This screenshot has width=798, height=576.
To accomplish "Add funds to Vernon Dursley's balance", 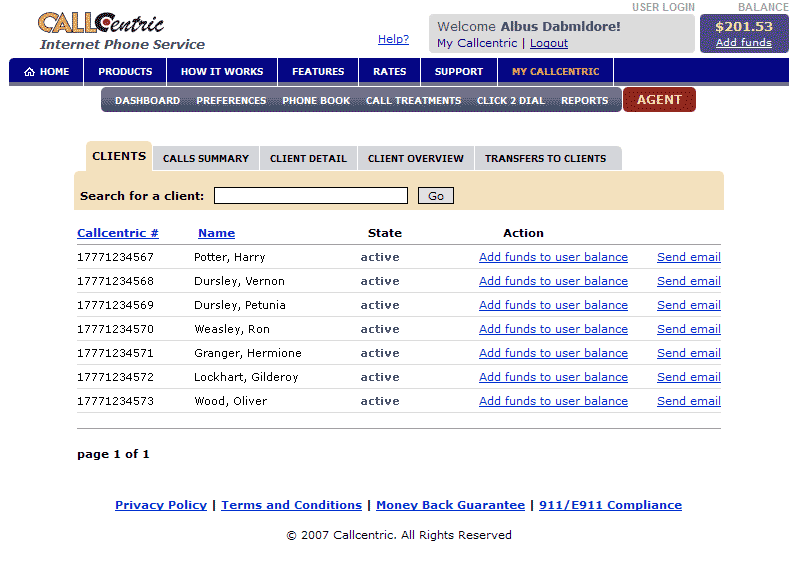I will 553,281.
